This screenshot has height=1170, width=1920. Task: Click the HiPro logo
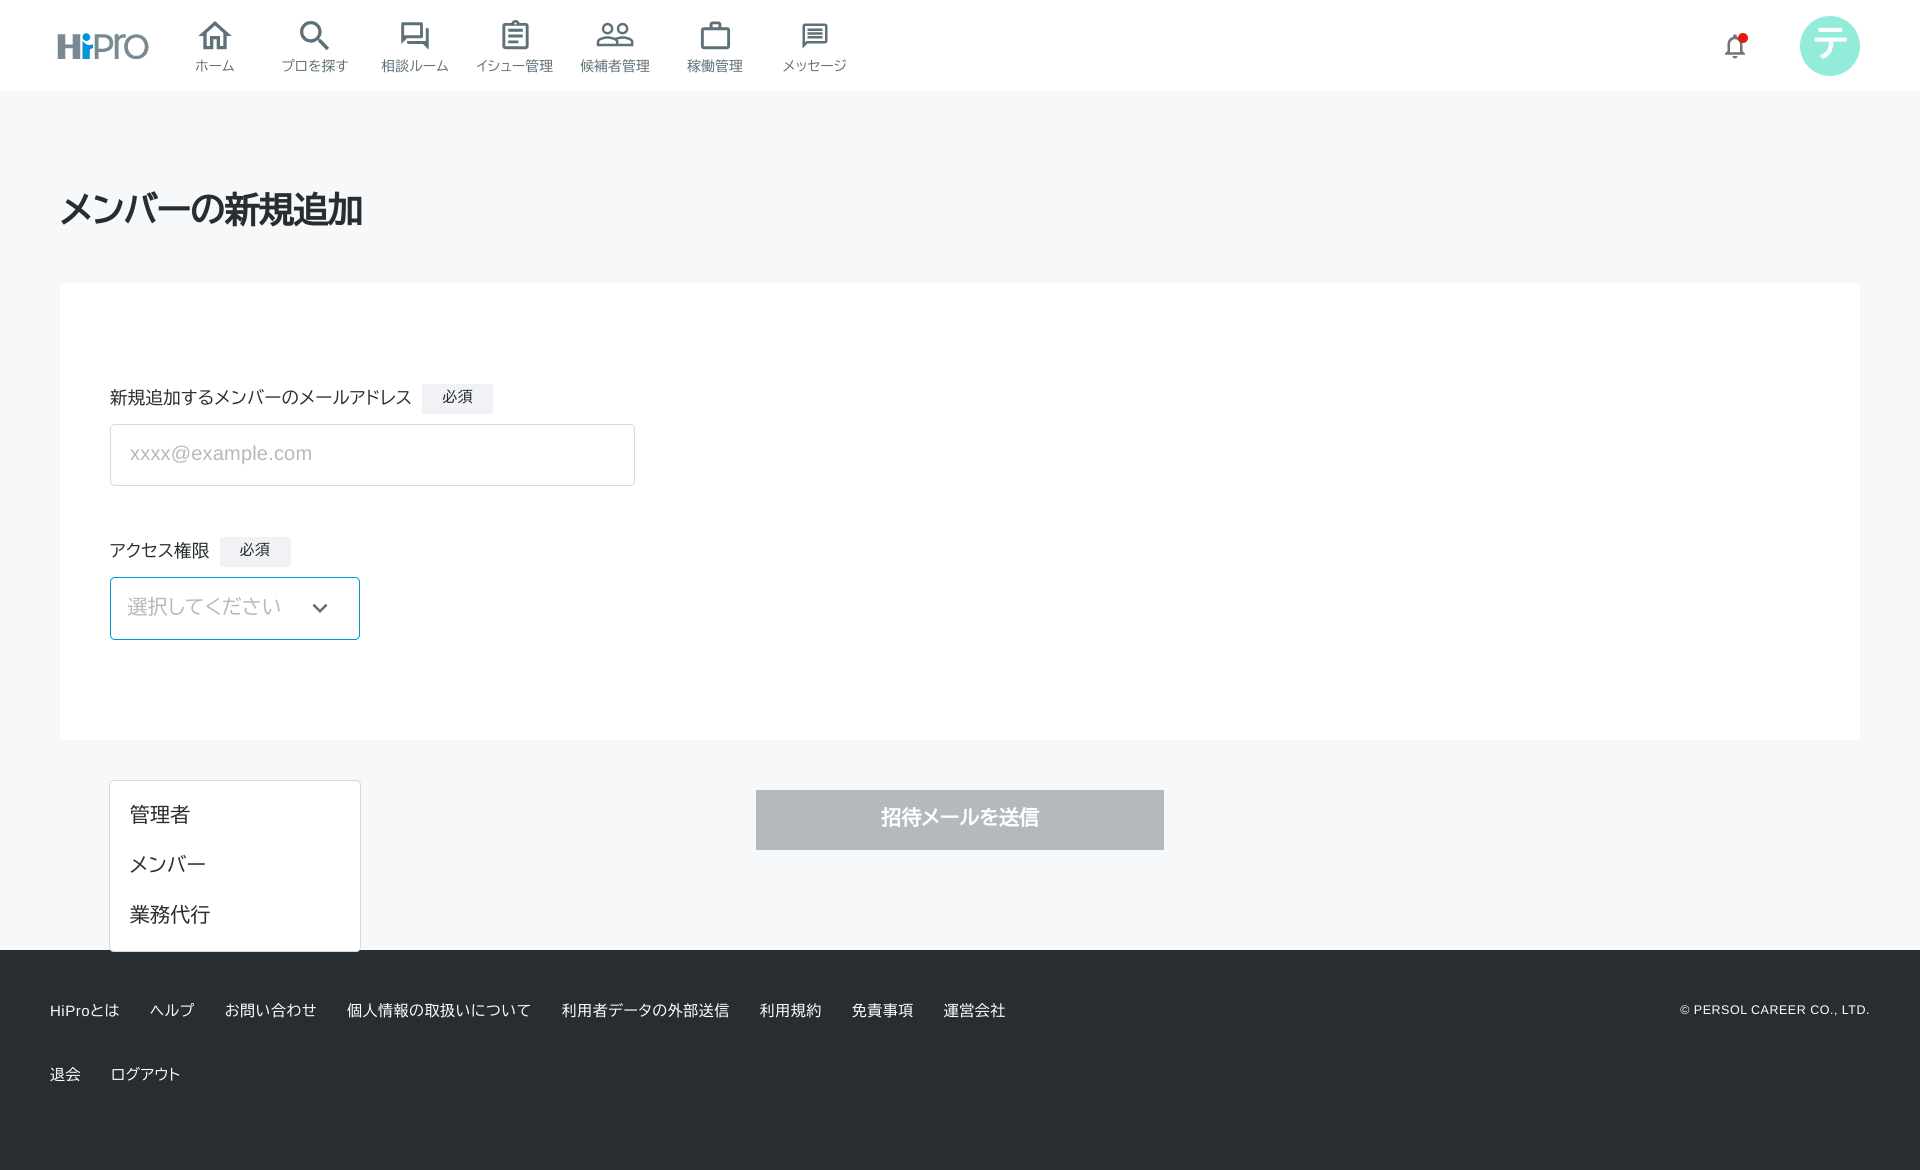(102, 46)
